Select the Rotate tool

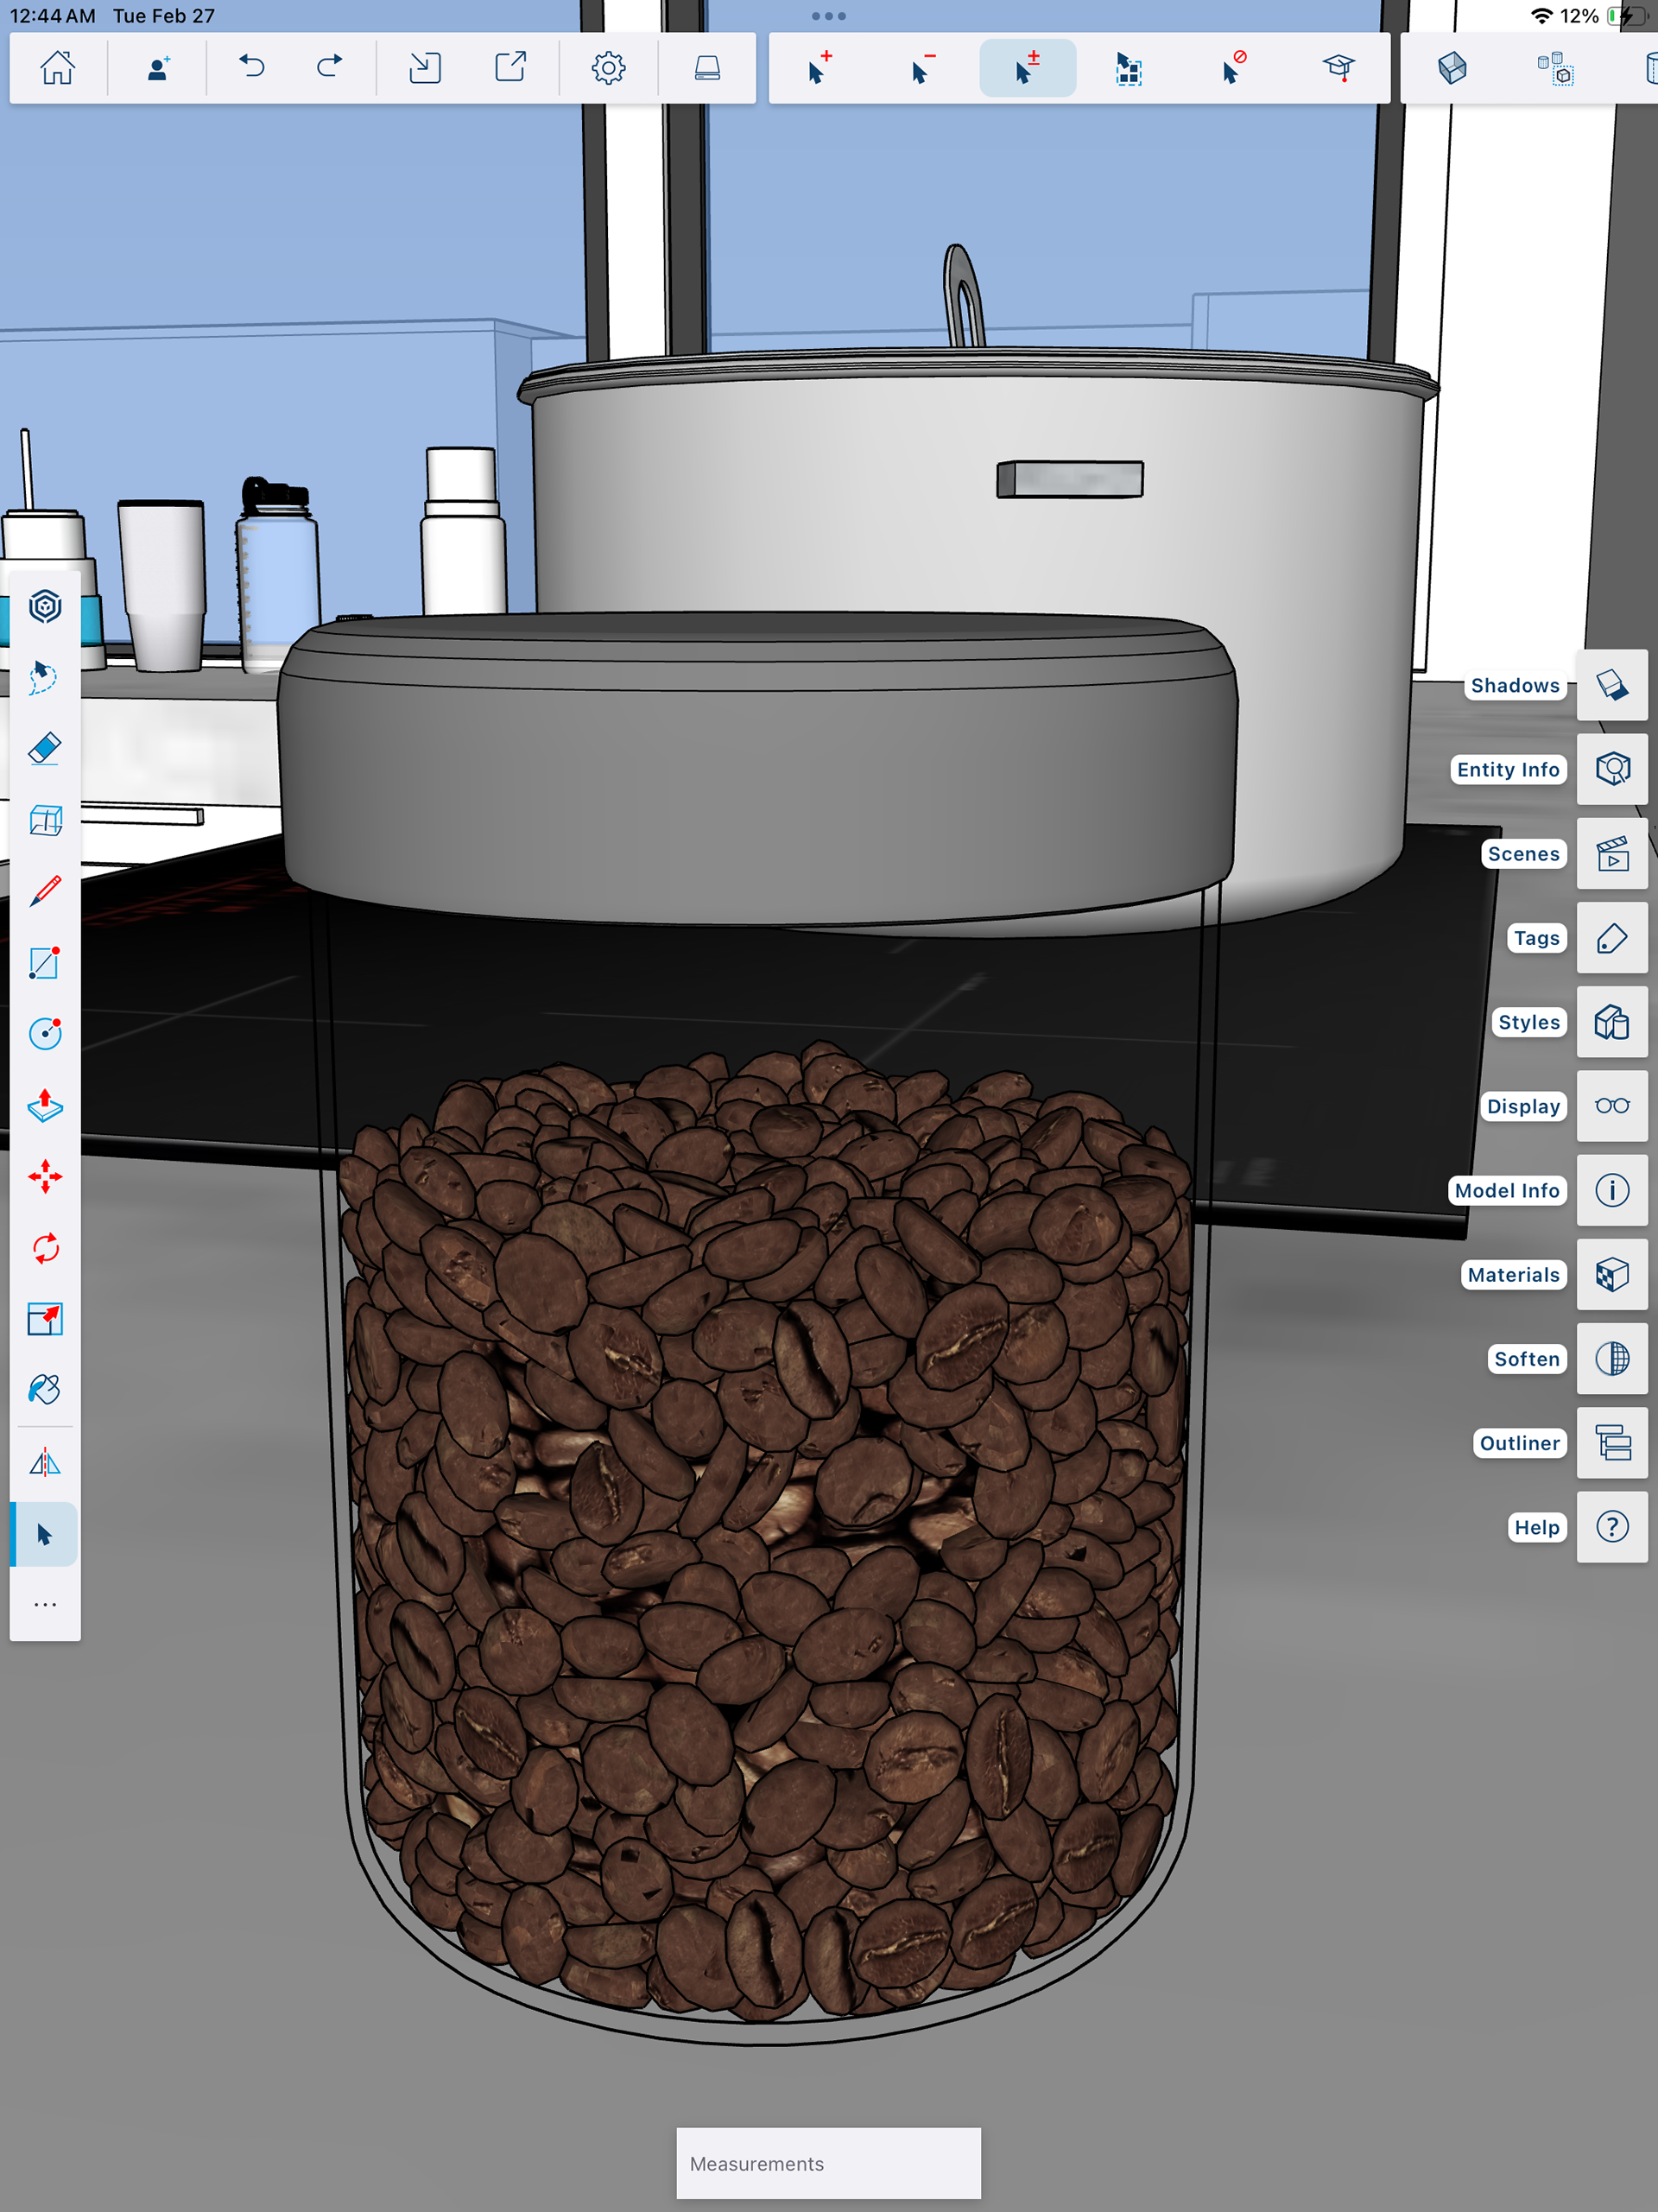(x=45, y=1248)
